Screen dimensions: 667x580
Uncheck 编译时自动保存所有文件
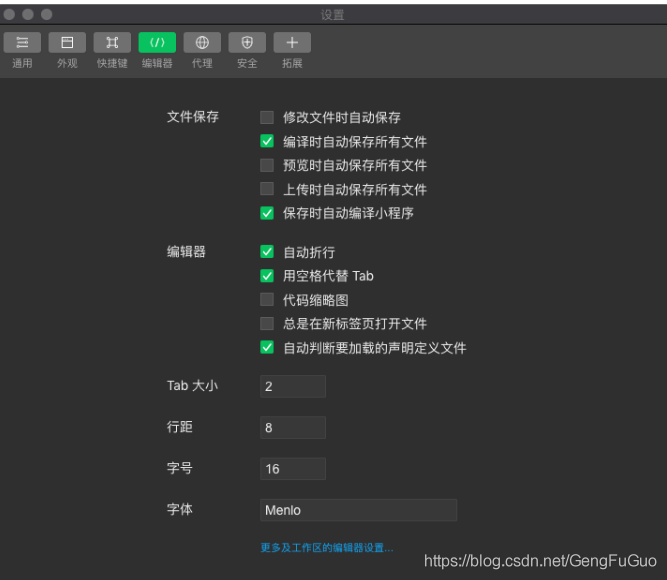coord(267,141)
